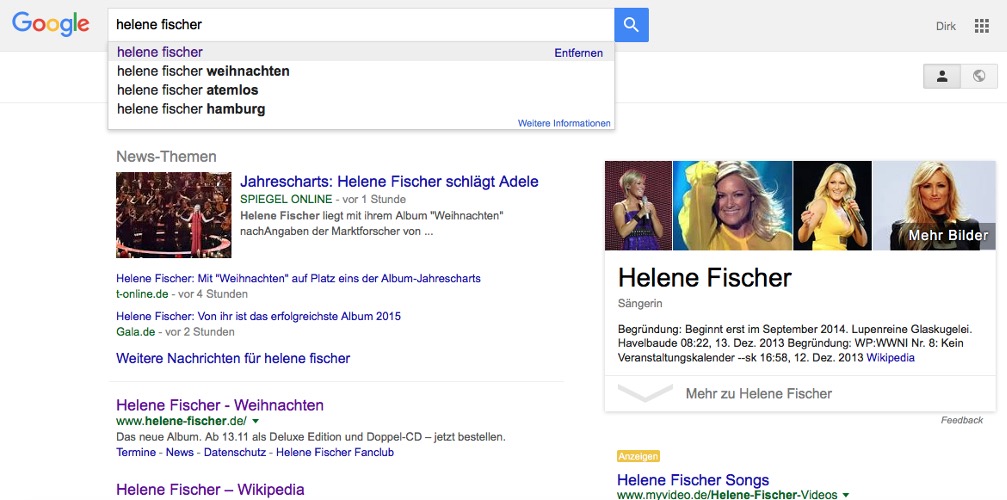Image resolution: width=1007 pixels, height=500 pixels.
Task: Select suggestion 'helene fischer atemlos'
Action: tap(361, 90)
